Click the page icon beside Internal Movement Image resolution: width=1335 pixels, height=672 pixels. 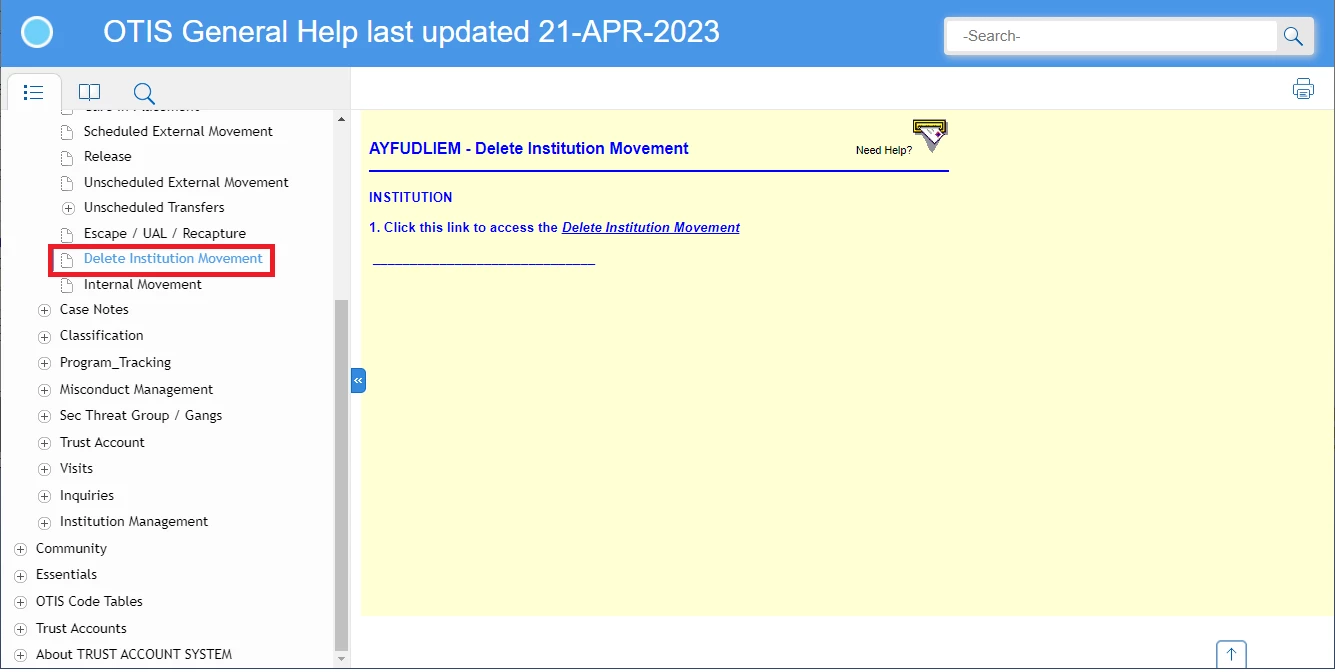pyautogui.click(x=68, y=285)
